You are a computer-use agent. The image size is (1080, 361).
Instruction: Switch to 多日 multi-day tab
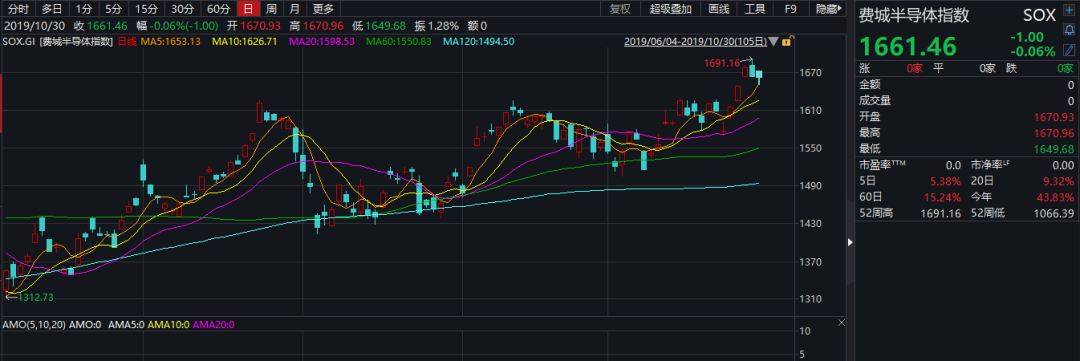(52, 9)
